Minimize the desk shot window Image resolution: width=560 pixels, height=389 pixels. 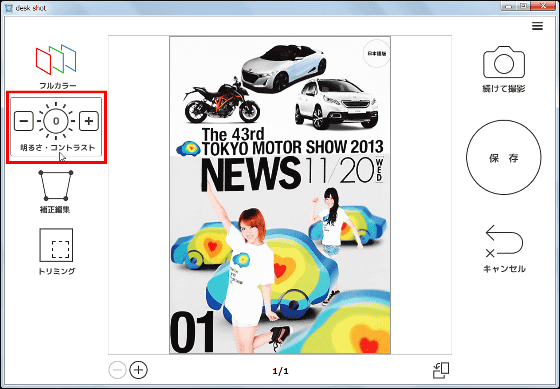(x=508, y=6)
